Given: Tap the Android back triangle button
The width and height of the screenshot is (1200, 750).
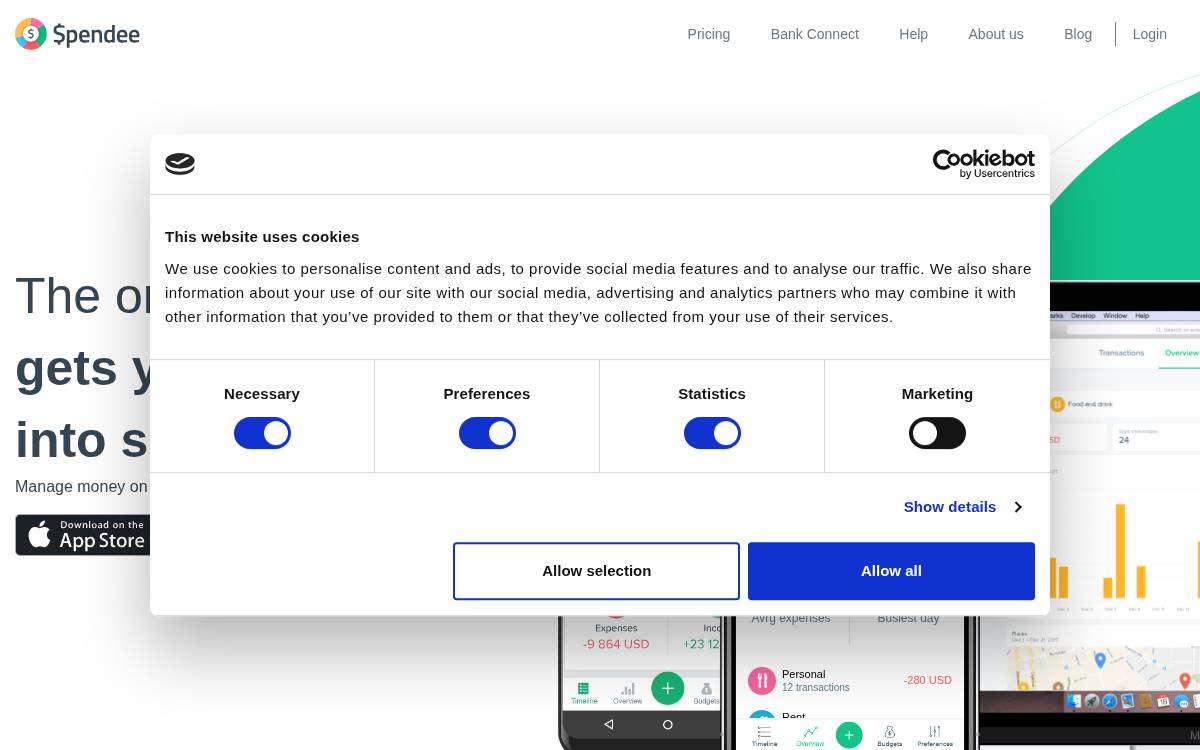Looking at the screenshot, I should tap(608, 724).
